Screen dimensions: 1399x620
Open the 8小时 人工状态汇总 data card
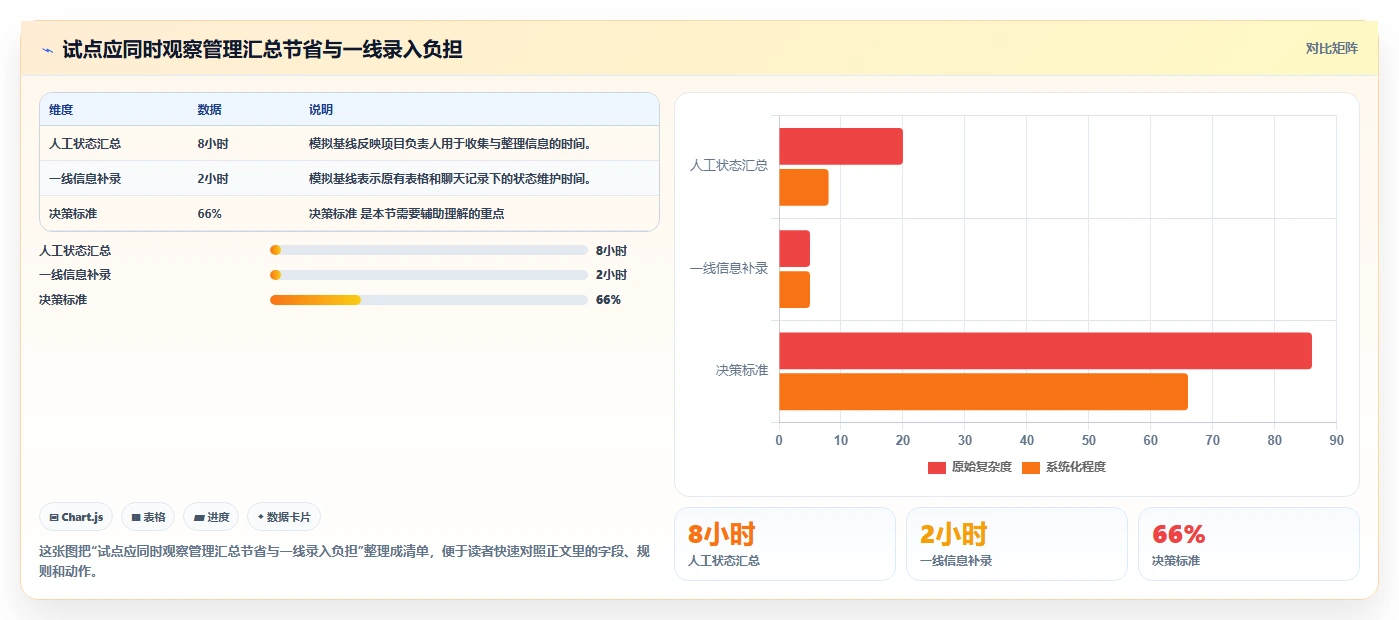[785, 544]
